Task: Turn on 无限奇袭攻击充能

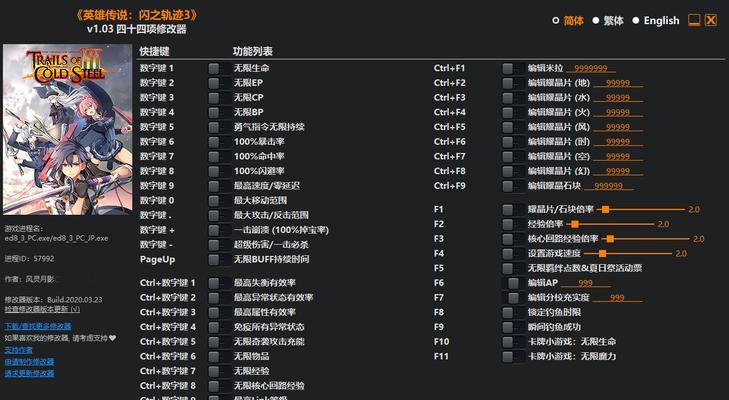Action: pos(219,342)
